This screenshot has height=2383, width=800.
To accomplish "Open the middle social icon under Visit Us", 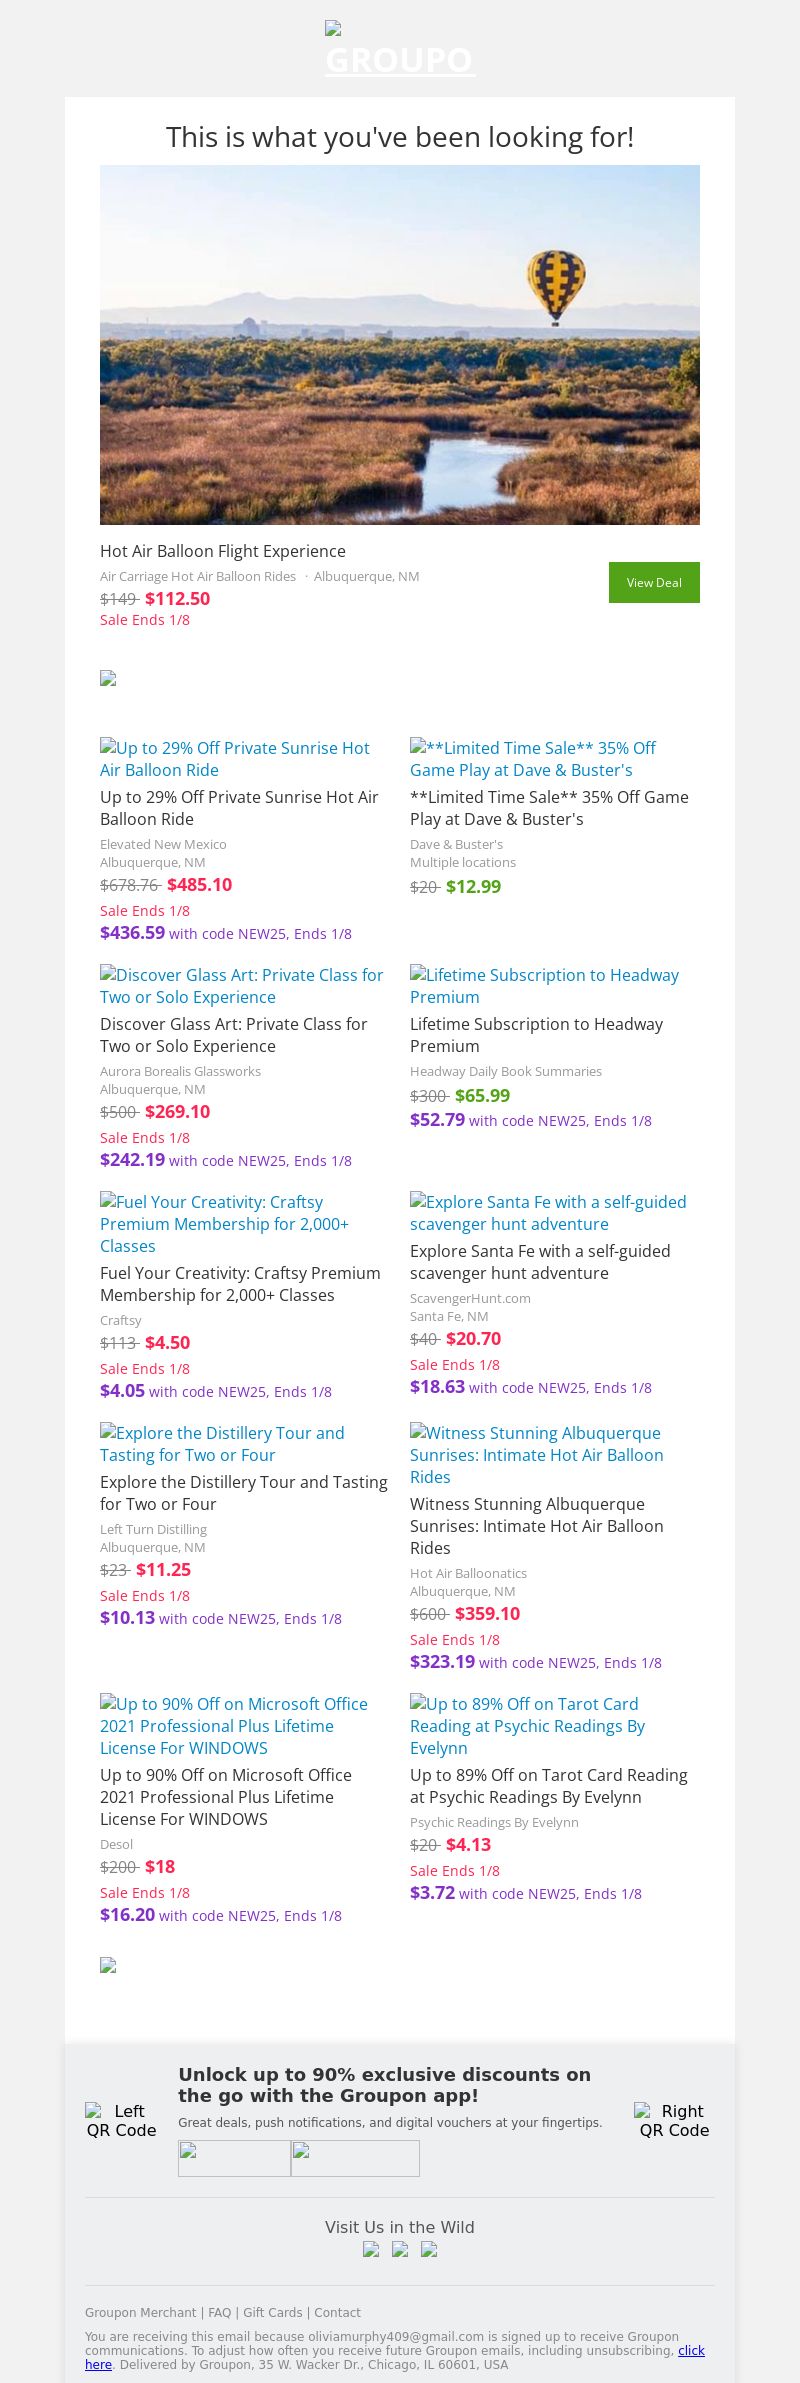I will coord(400,2249).
